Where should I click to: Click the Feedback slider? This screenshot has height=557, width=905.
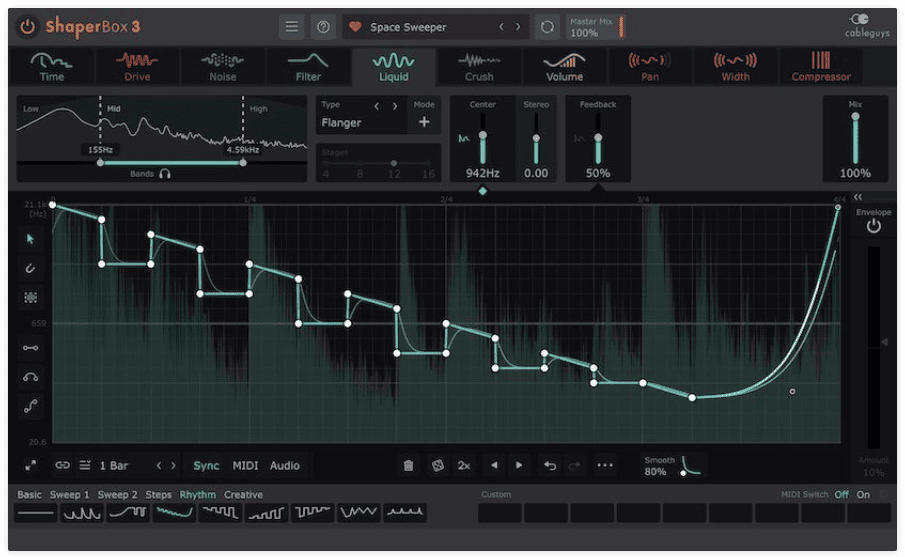pyautogui.click(x=598, y=139)
